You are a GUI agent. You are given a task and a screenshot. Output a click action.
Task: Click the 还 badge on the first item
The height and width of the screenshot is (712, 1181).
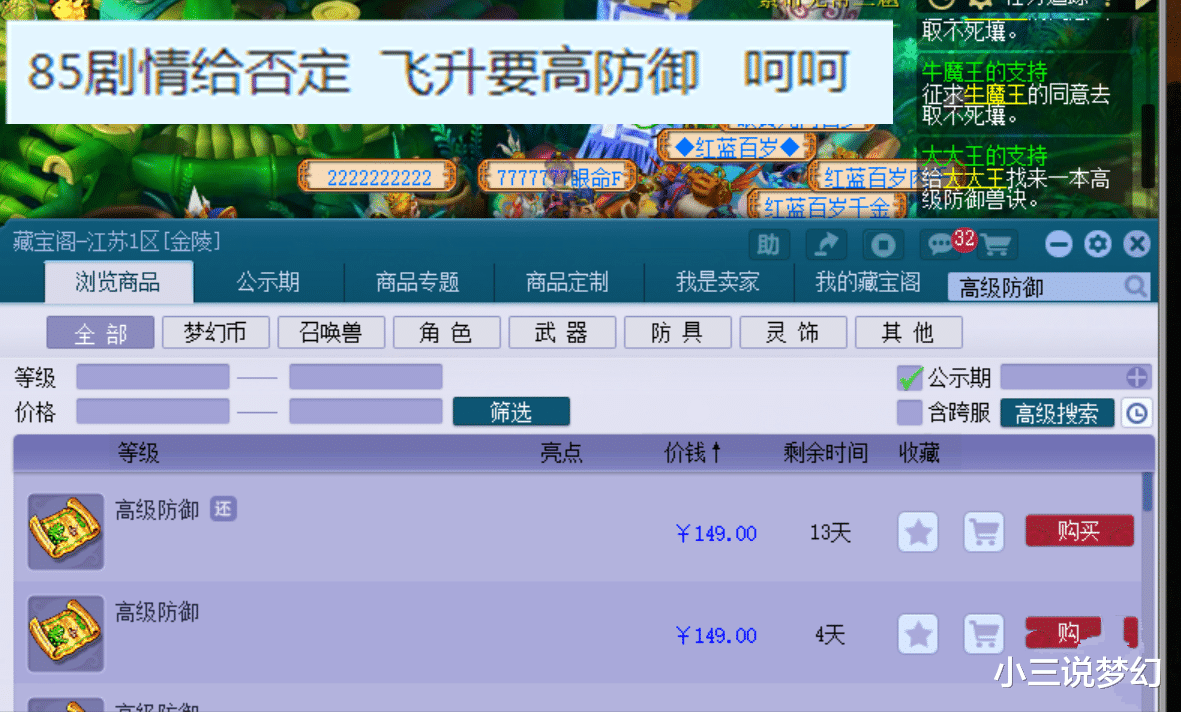[223, 509]
